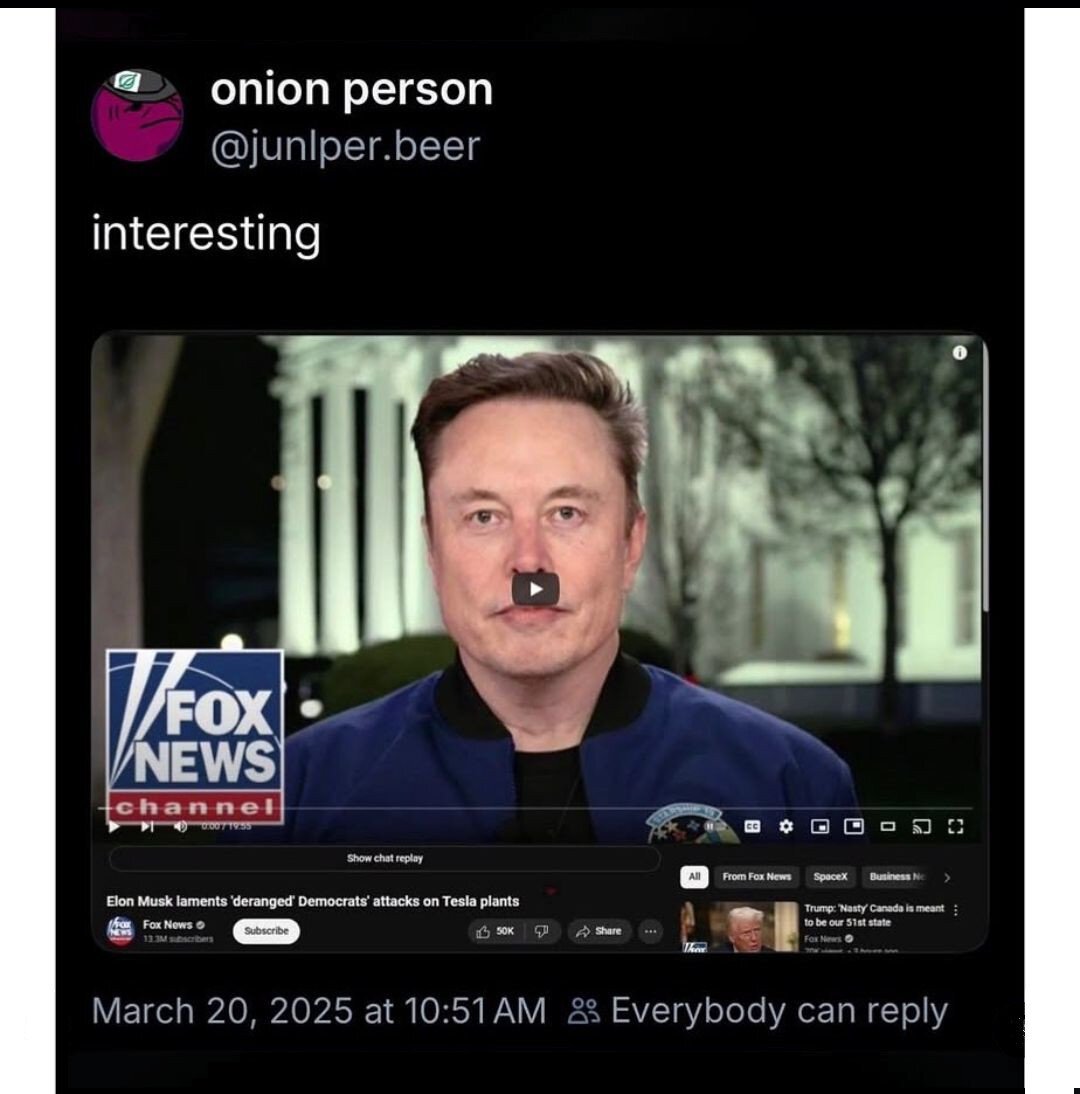Skip to the next video
This screenshot has height=1094, width=1080.
coord(147,827)
